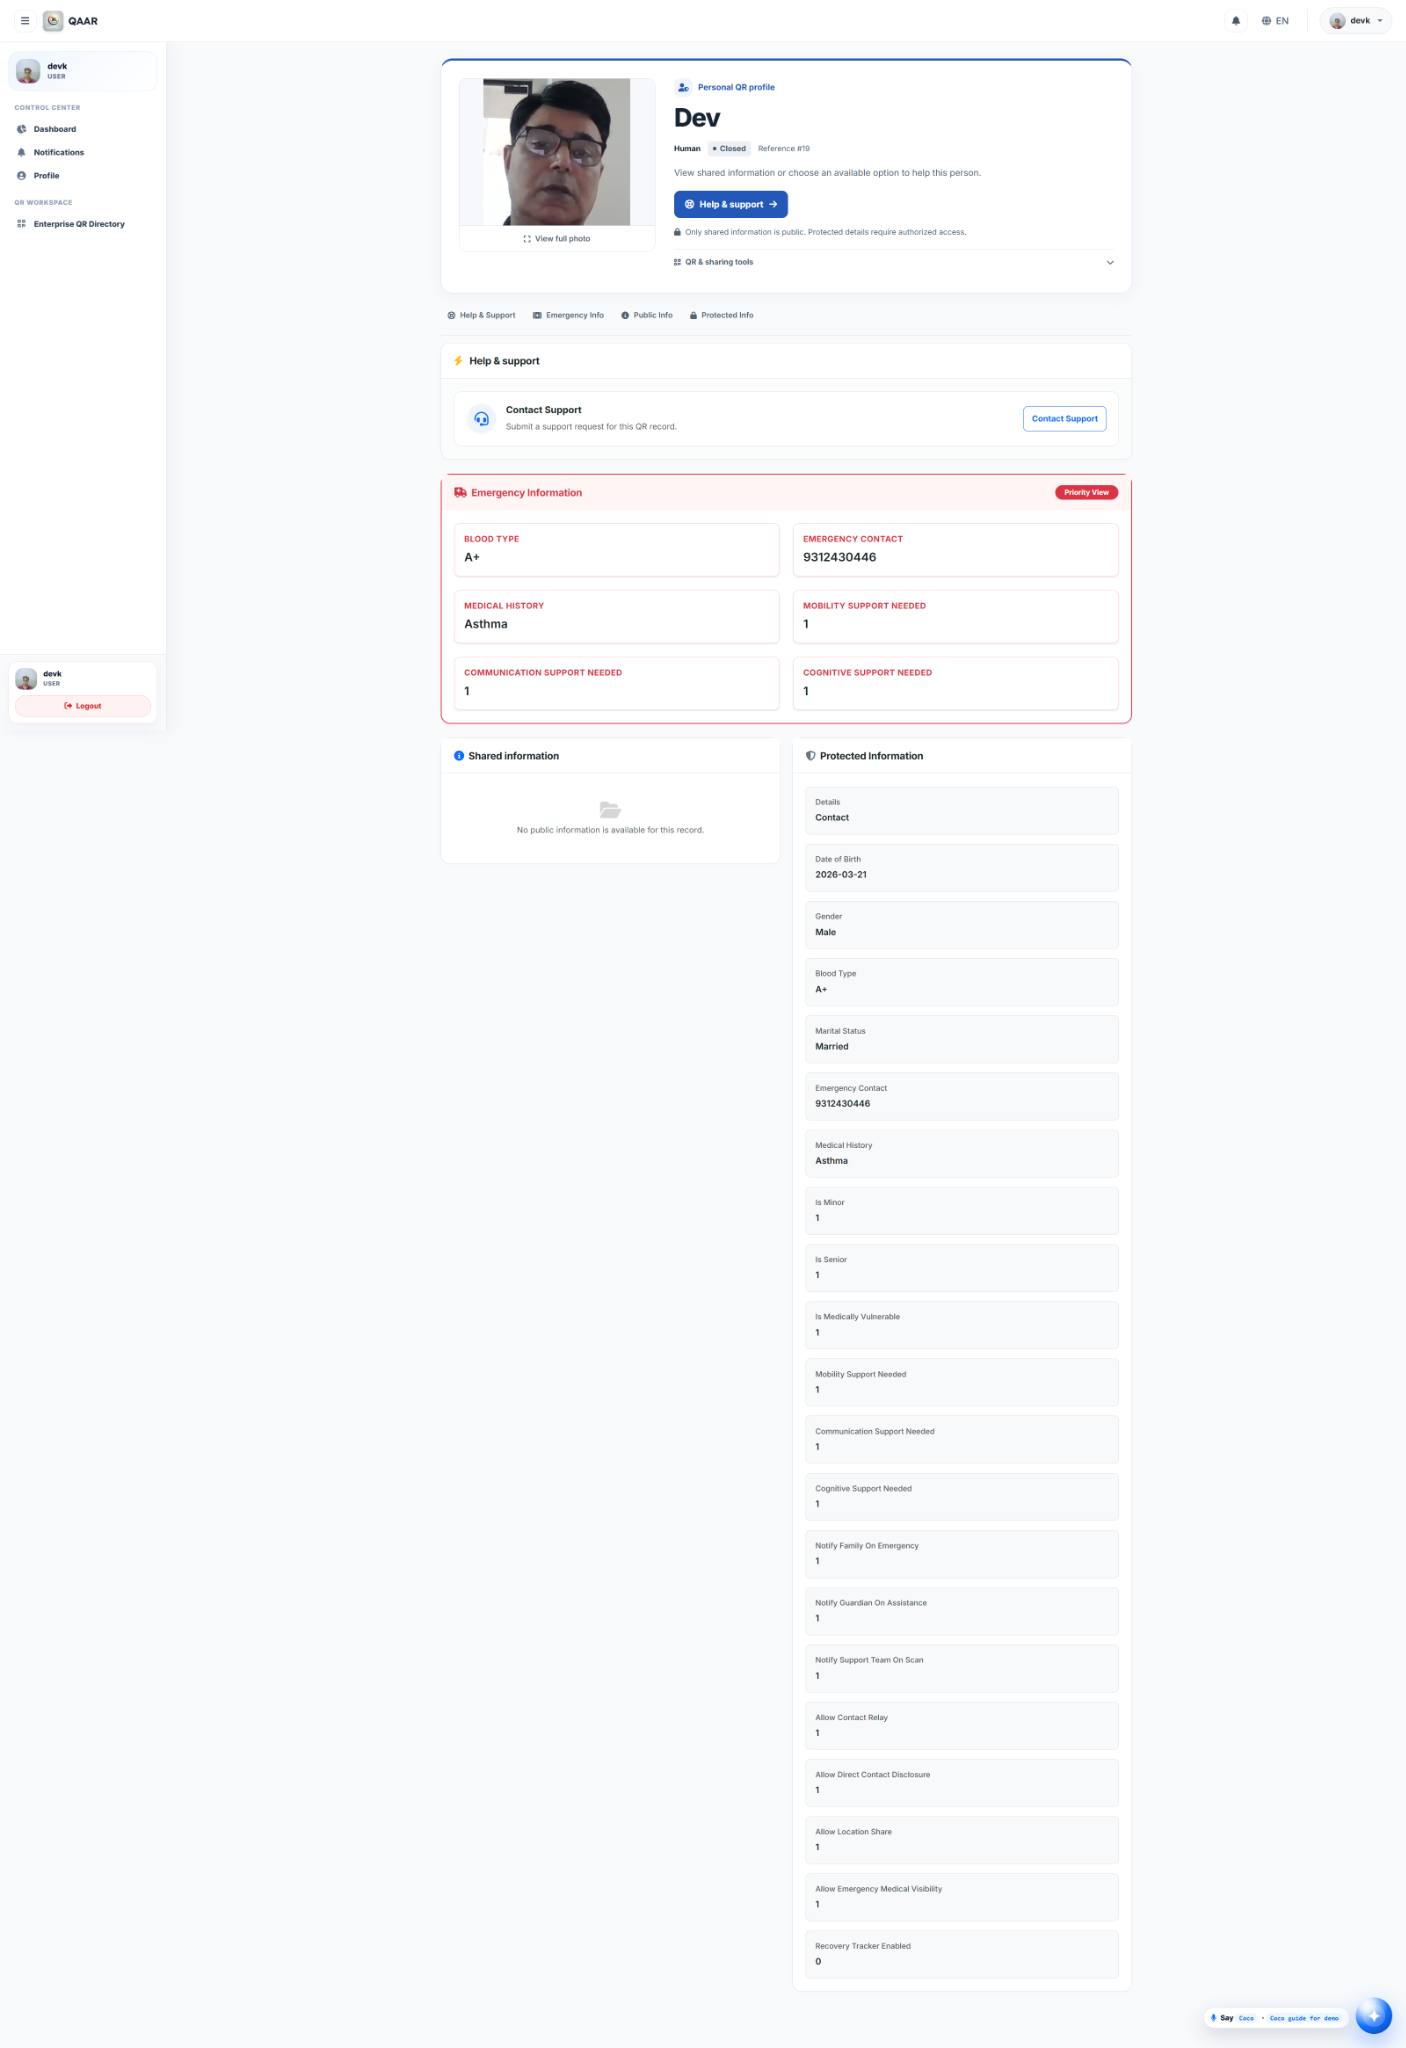1406x2048 pixels.
Task: Click the QAAR logo icon
Action: click(53, 21)
